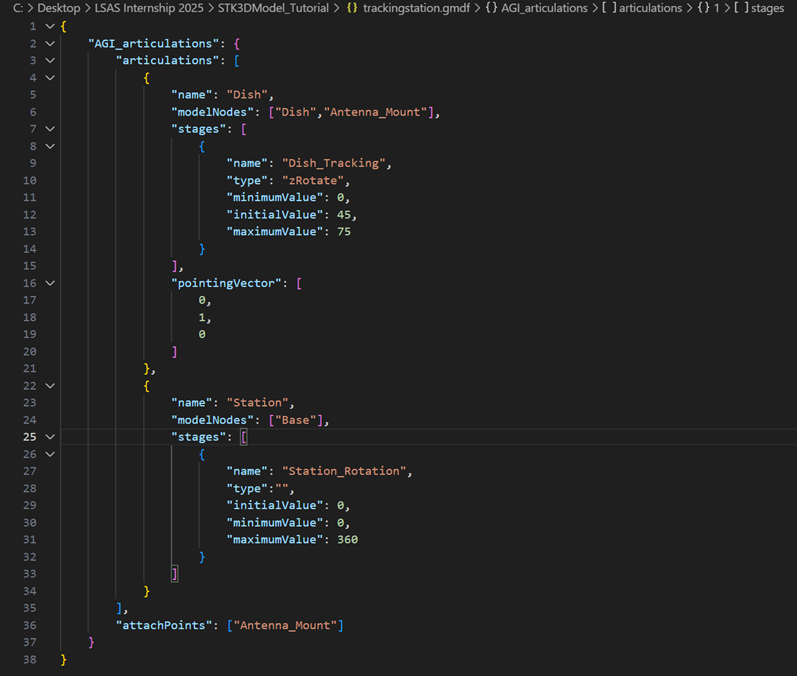The width and height of the screenshot is (797, 676).
Task: Click the highlighted closing bracket on line 33
Action: [174, 574]
